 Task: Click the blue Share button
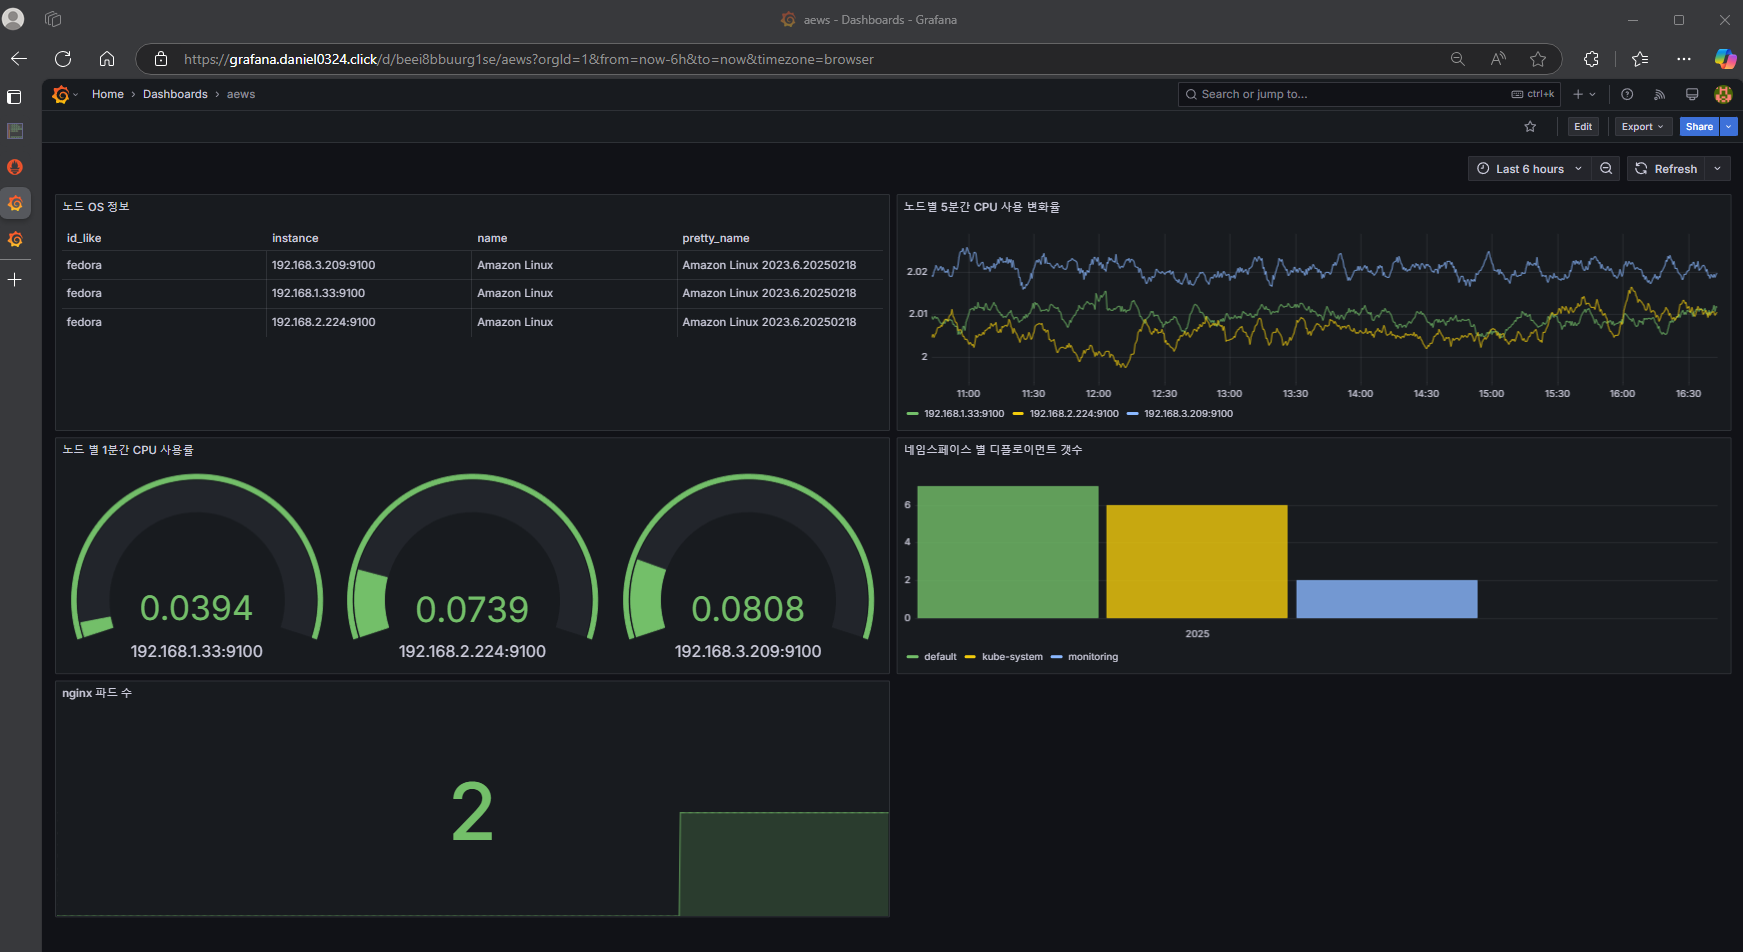coord(1699,127)
